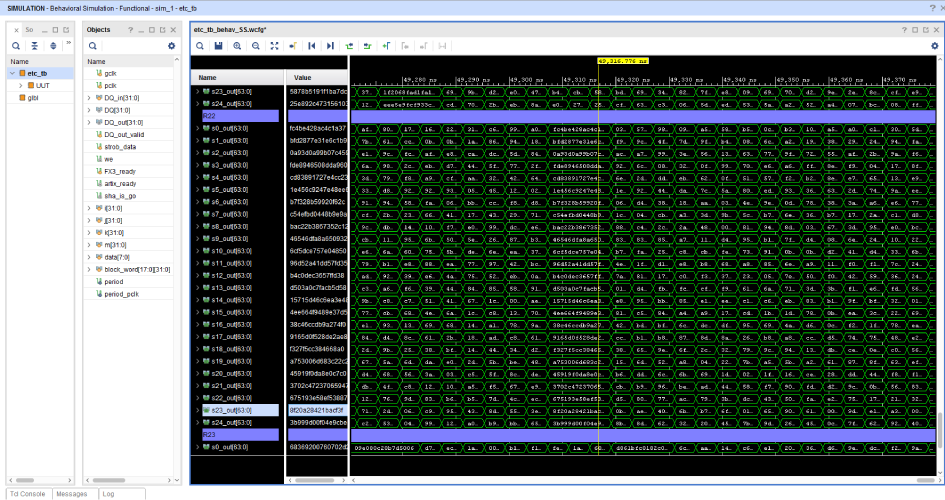Select the glbl scope item
Viewport: 945px width, 500px height.
click(x=33, y=98)
